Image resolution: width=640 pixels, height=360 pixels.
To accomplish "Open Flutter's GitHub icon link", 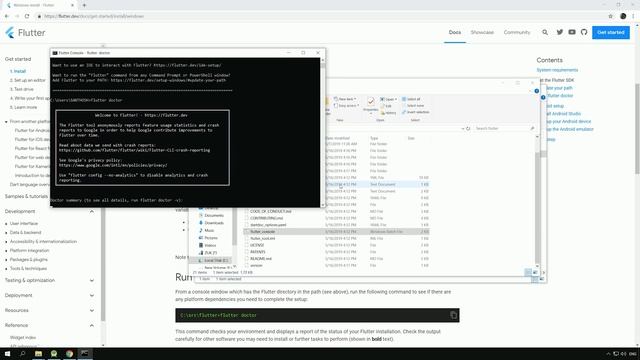I will 584,32.
